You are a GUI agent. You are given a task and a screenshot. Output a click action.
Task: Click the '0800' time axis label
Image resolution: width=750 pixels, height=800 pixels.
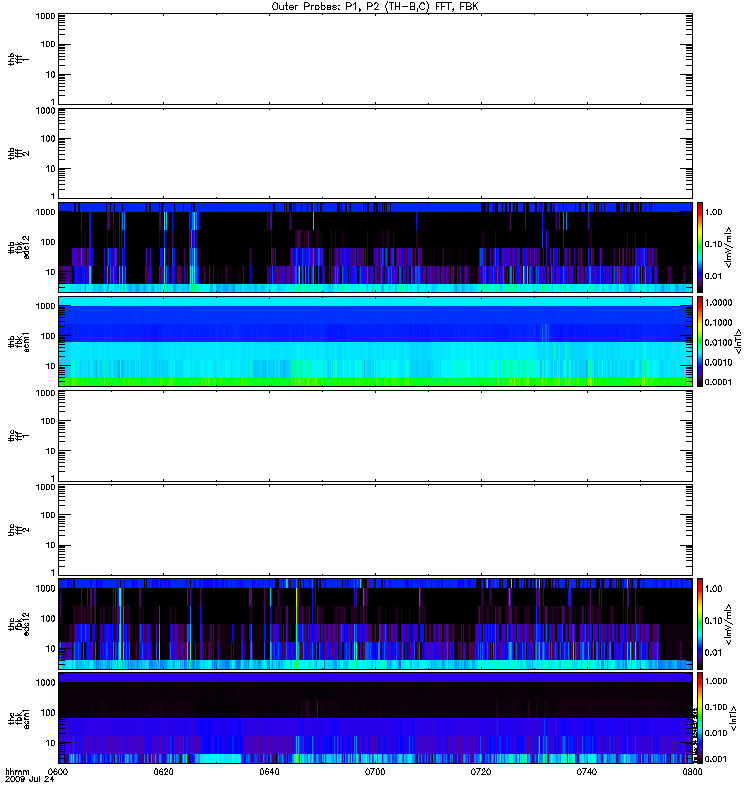point(692,771)
